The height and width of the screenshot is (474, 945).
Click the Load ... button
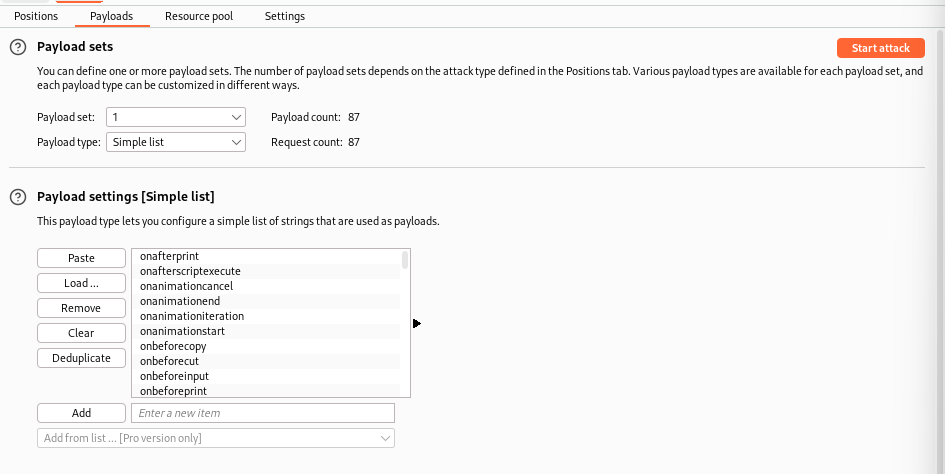coord(81,283)
